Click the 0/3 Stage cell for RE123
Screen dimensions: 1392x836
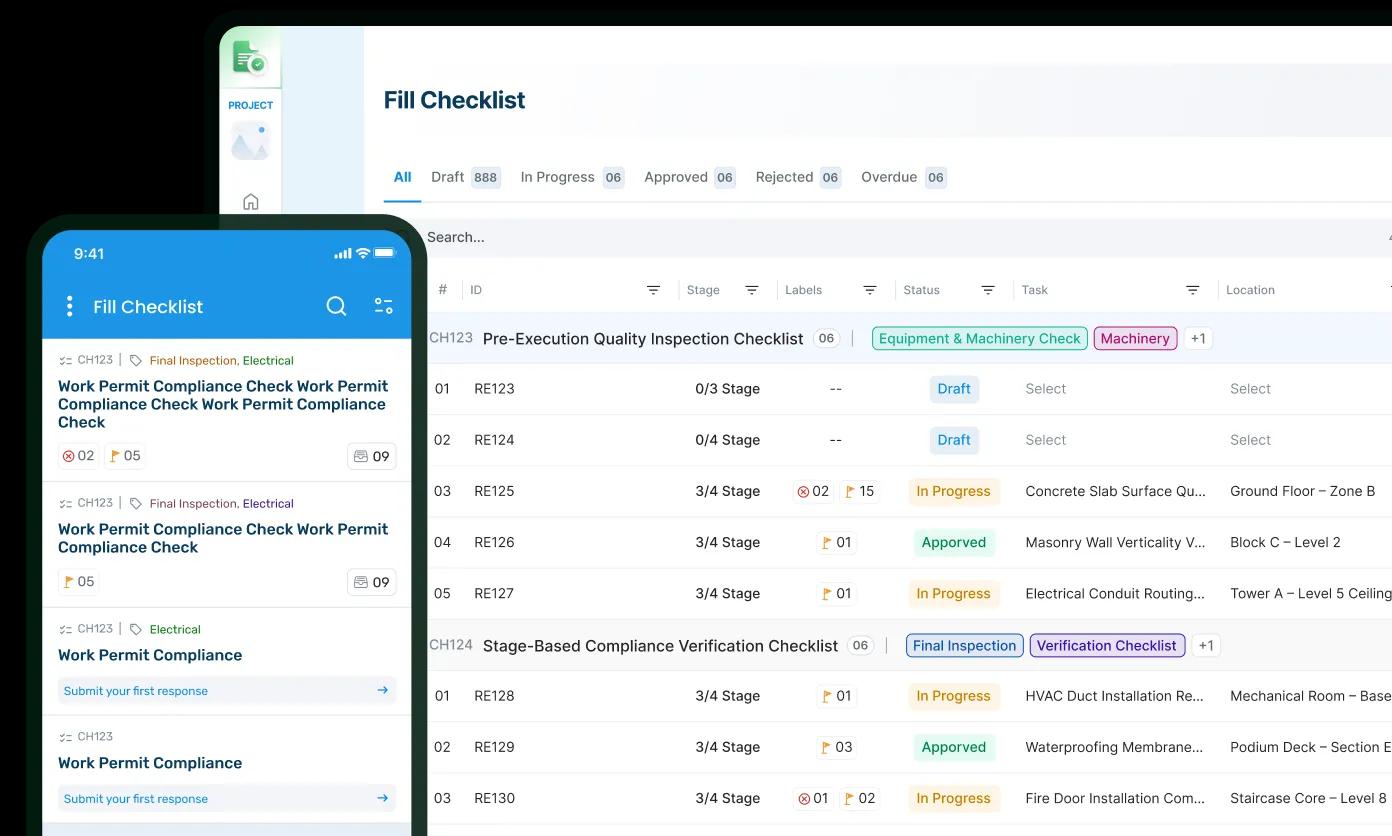[727, 389]
